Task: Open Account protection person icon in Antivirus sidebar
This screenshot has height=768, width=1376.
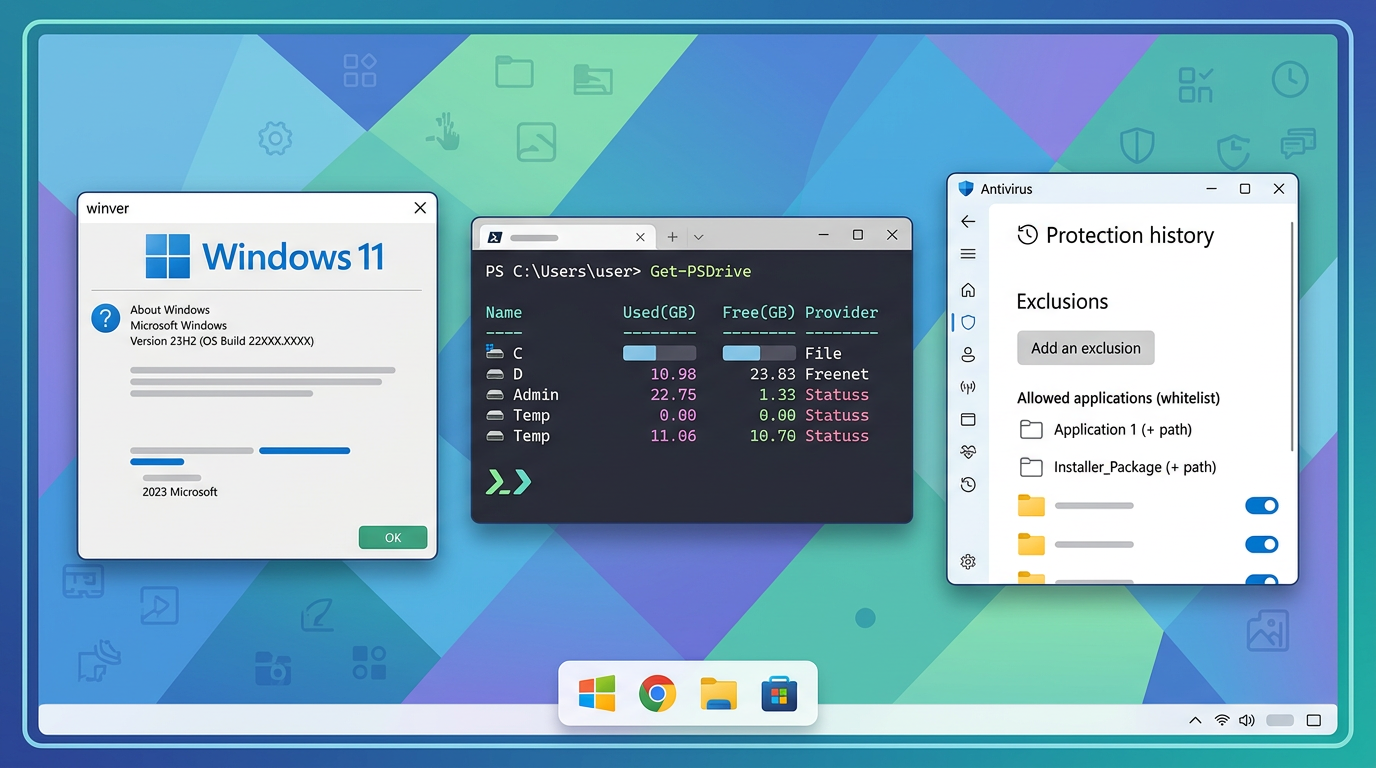Action: coord(968,355)
